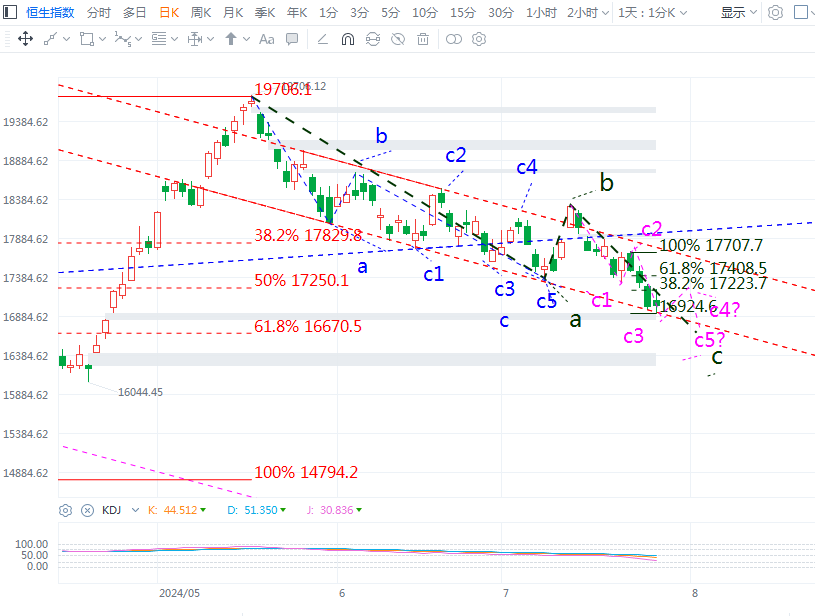This screenshot has height=616, width=815.
Task: Click the 100% 14794.2 level label
Action: point(306,473)
